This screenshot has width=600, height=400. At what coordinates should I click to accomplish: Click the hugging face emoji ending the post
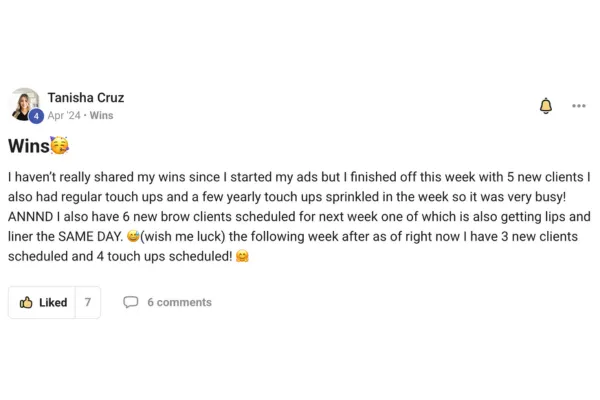tap(242, 256)
